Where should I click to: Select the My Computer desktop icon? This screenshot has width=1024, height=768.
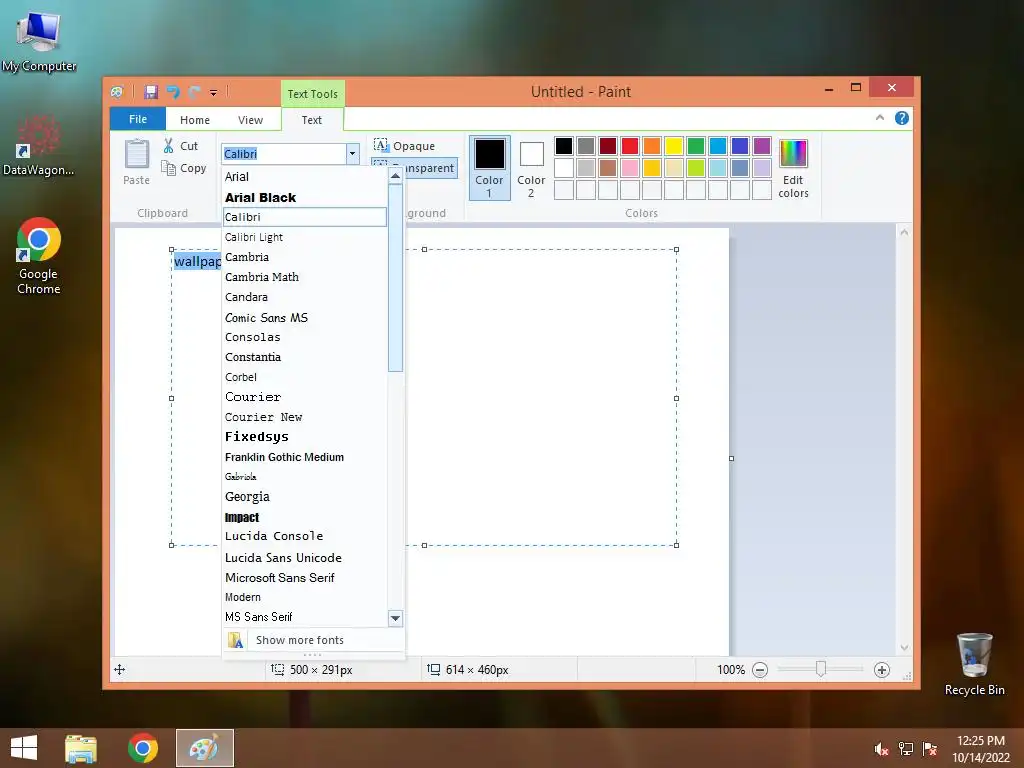pyautogui.click(x=39, y=40)
